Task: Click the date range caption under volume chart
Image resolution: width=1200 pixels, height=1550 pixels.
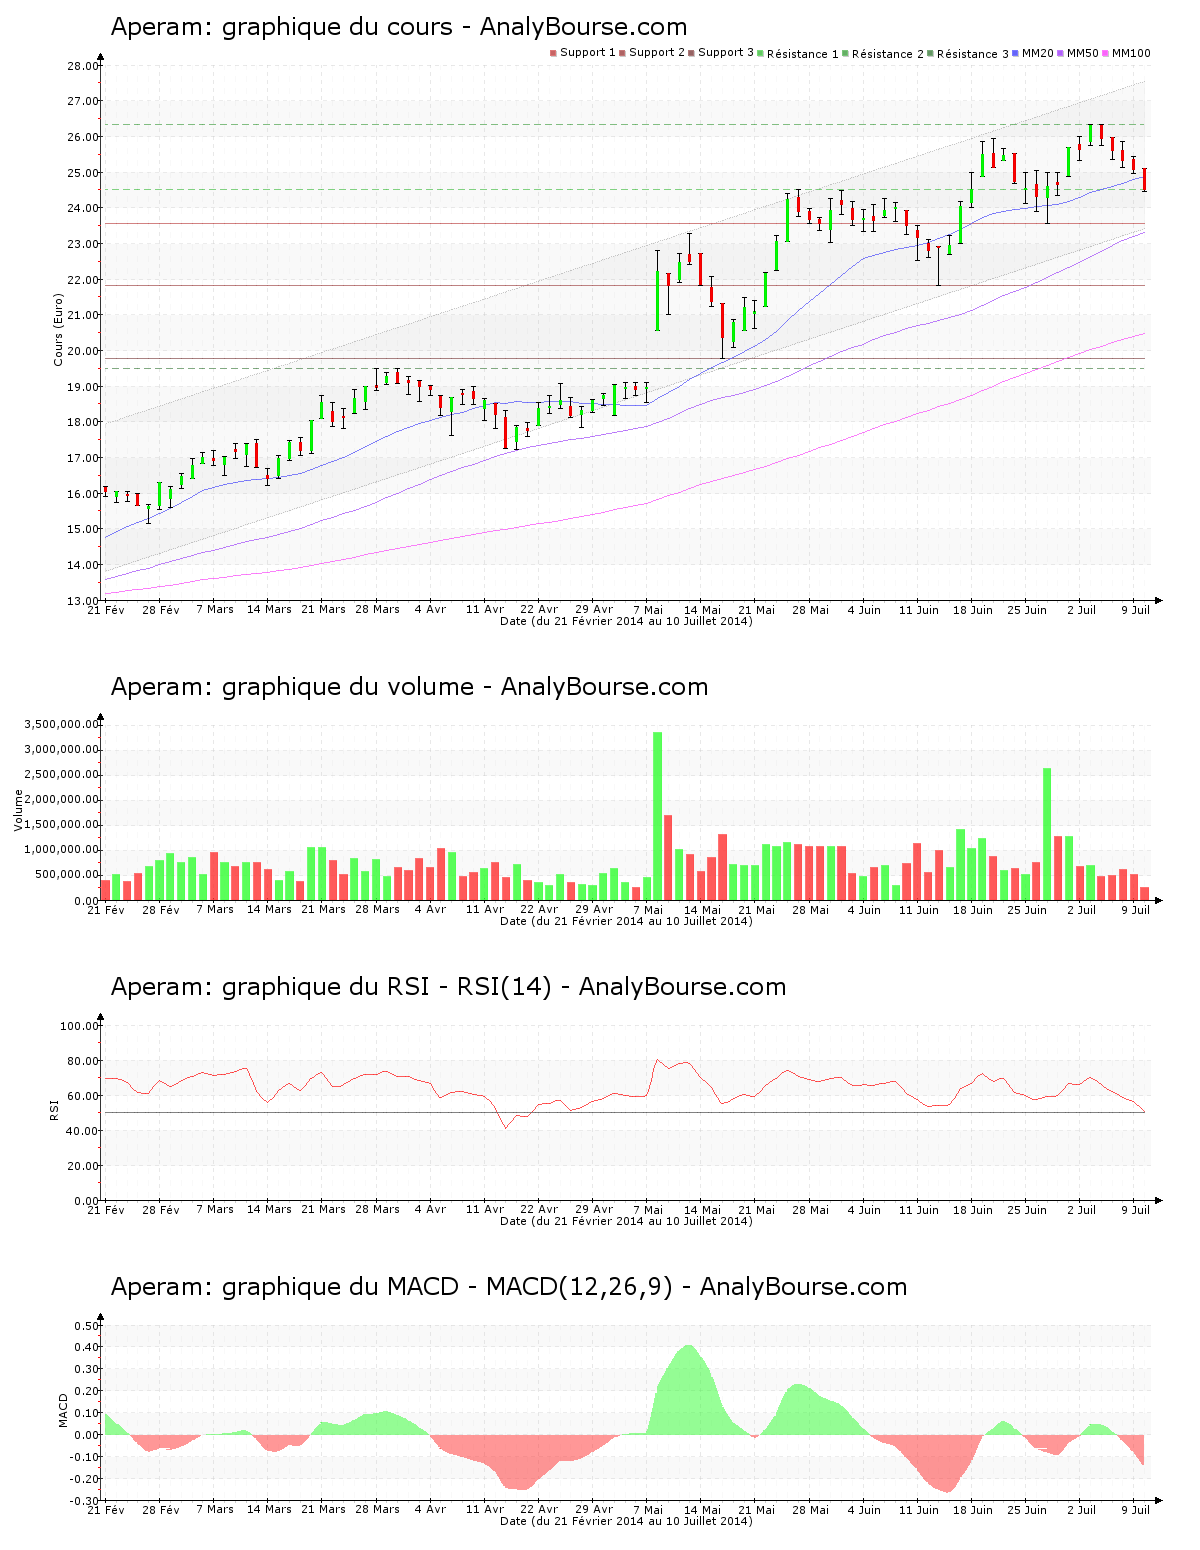Action: (626, 921)
